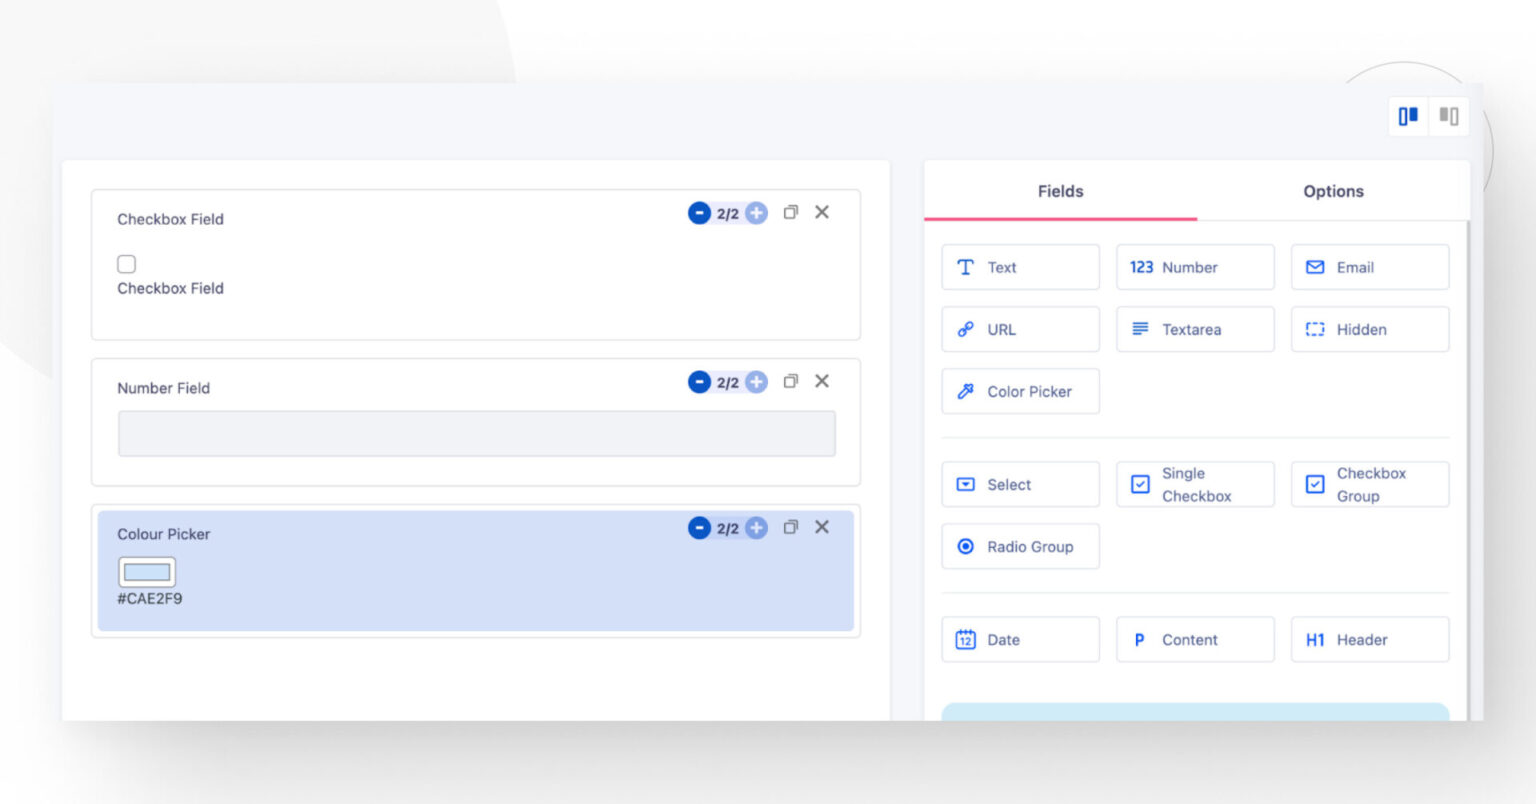
Task: Switch to the Fields tab
Action: pyautogui.click(x=1060, y=191)
